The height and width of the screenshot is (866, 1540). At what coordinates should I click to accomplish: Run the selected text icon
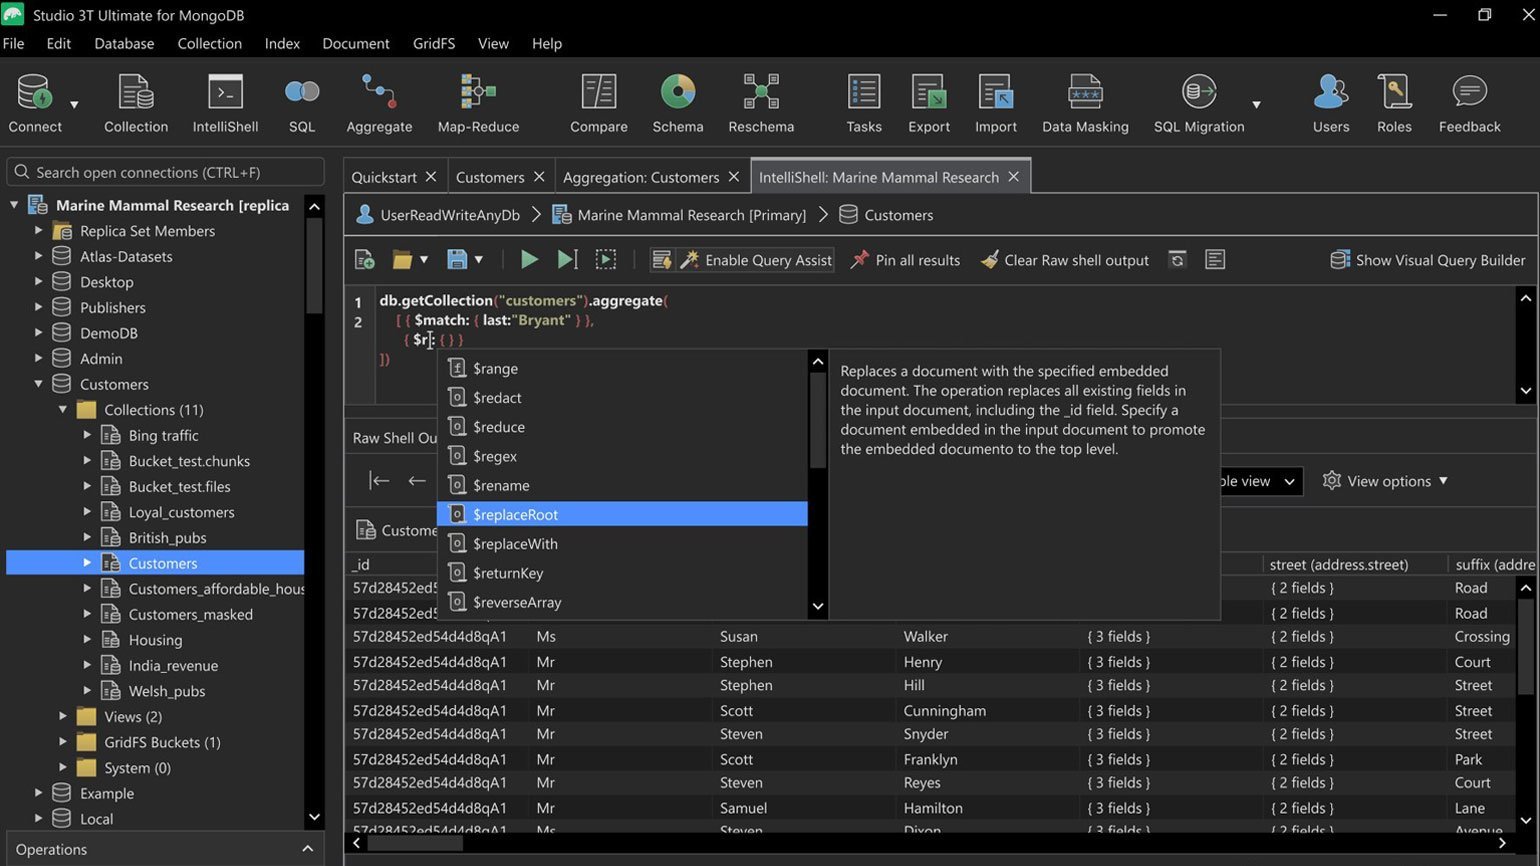(606, 260)
